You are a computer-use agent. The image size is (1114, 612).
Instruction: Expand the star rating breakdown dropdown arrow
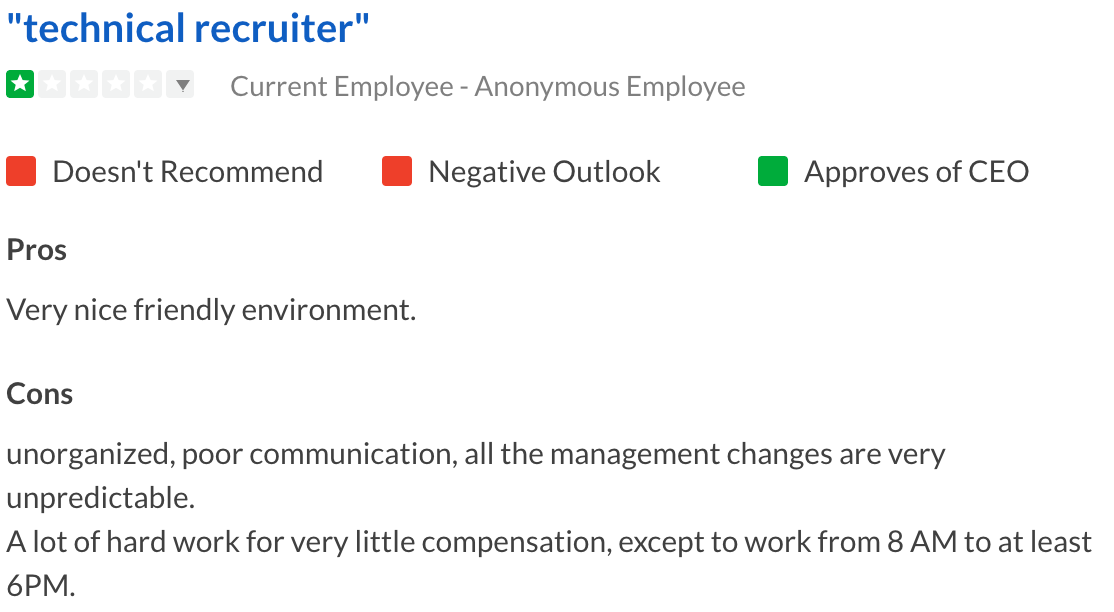tap(182, 85)
